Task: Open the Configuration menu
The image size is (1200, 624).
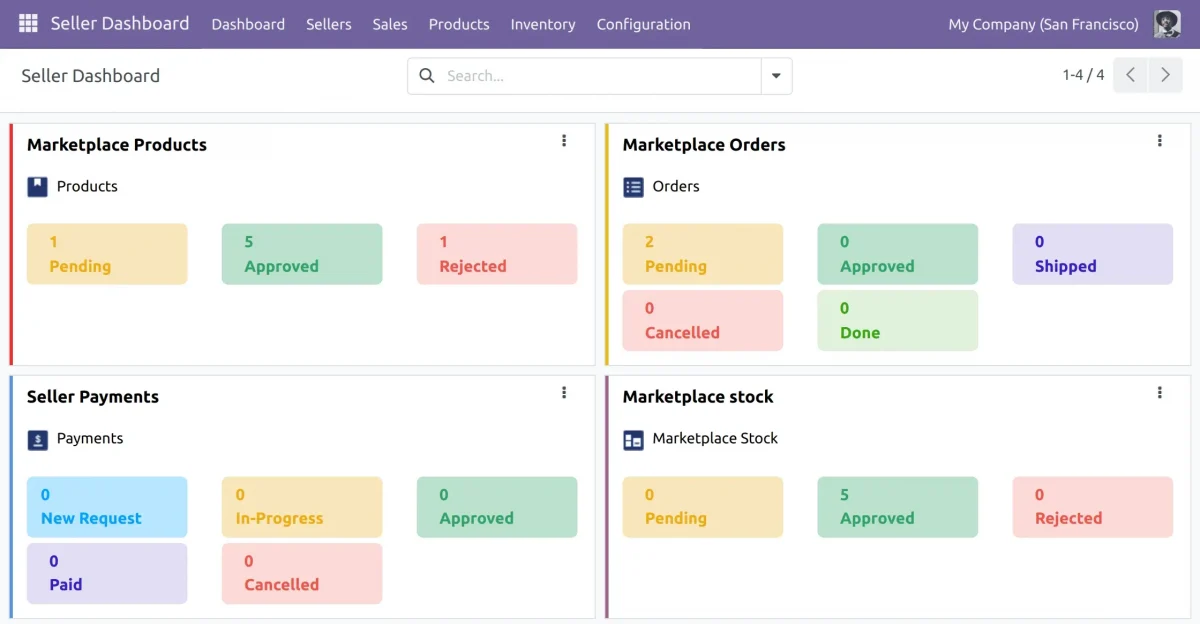Action: (643, 24)
